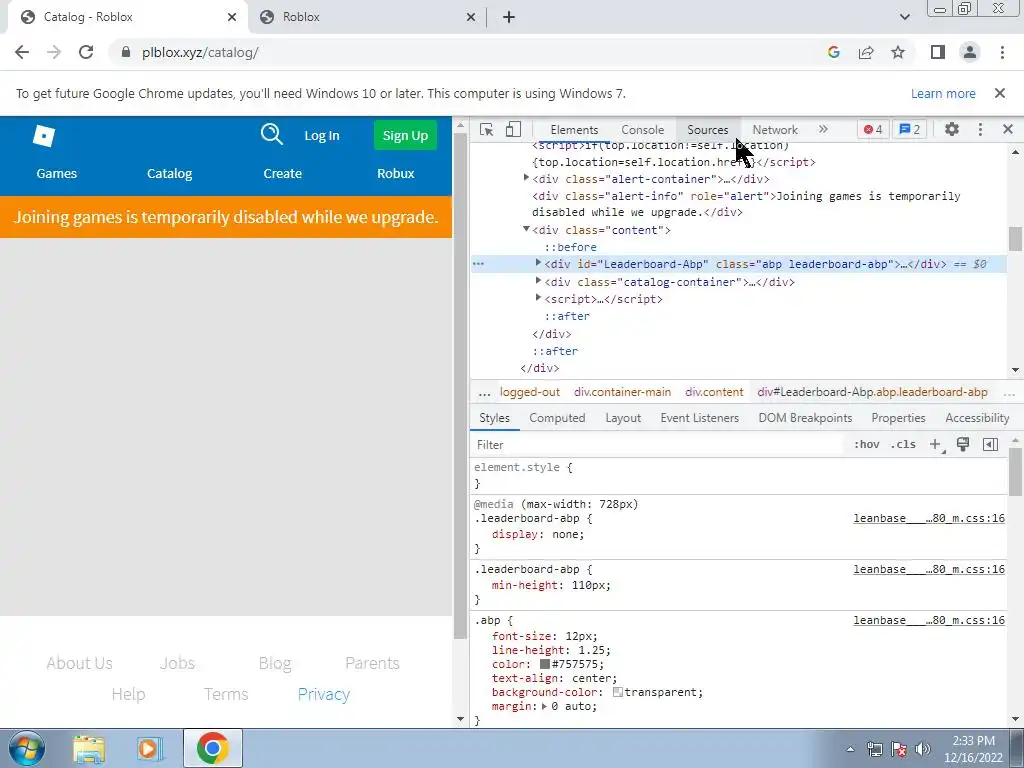Click the green Sign Up button
Screen dimensions: 1024x768
[406, 135]
